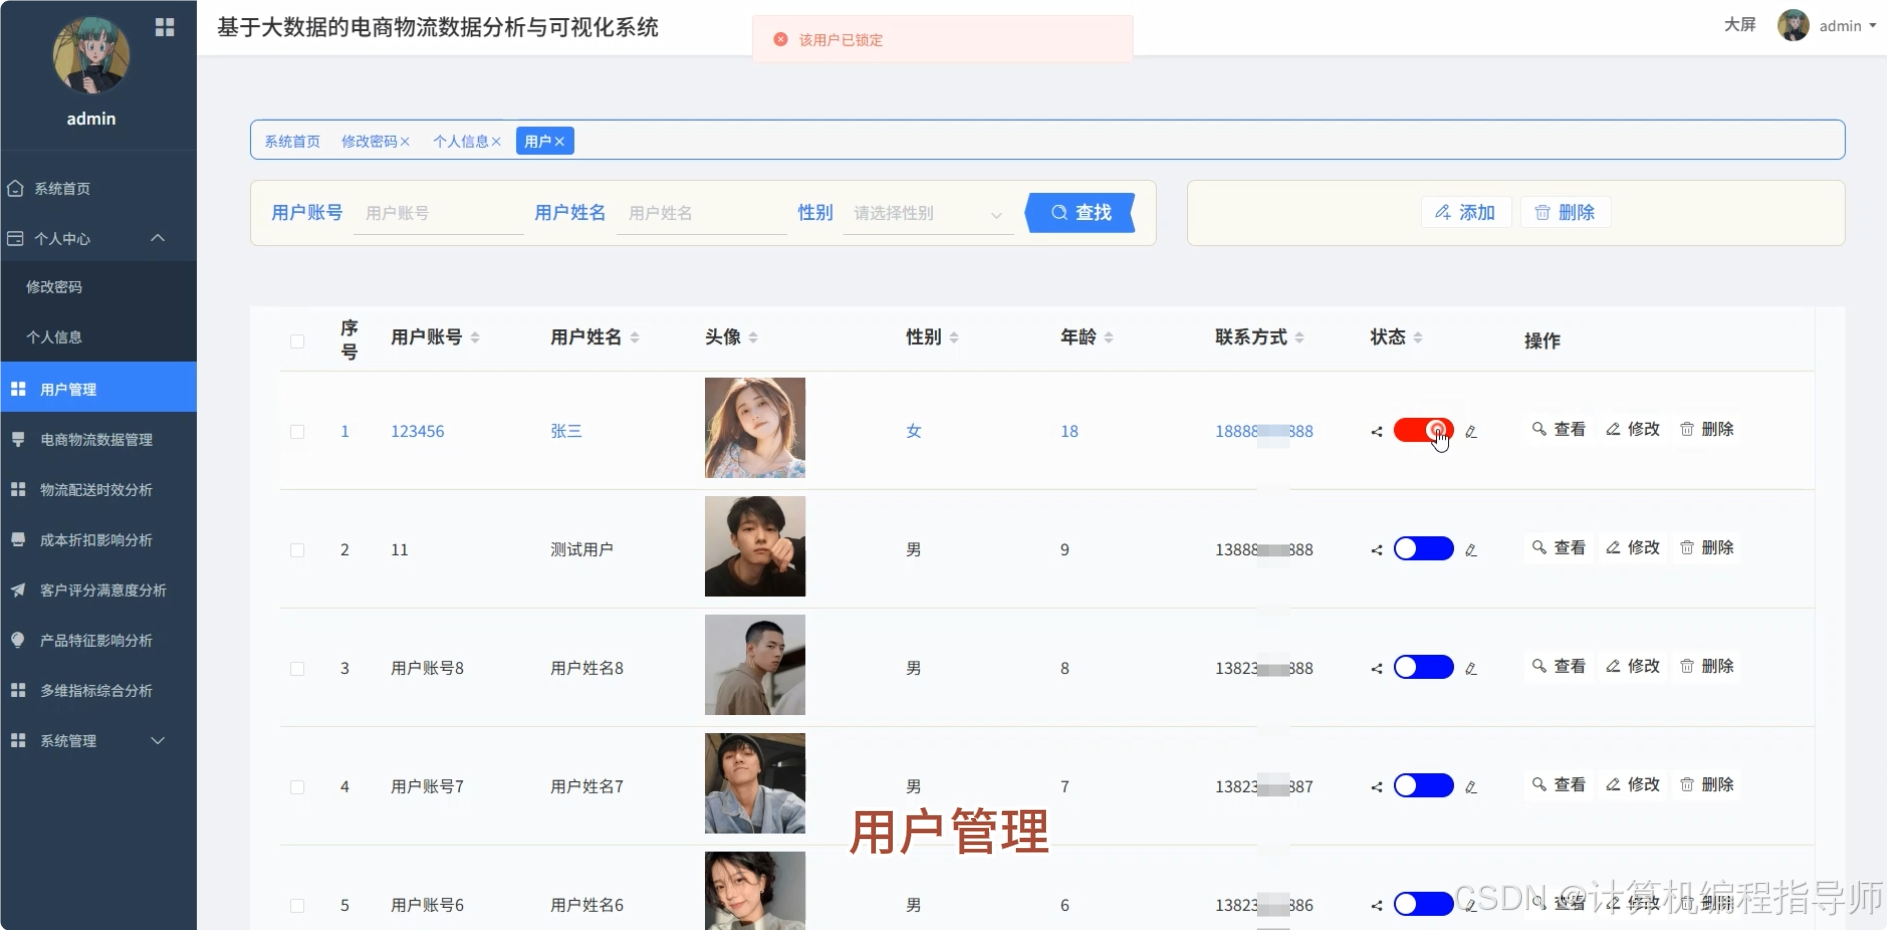Open 修改密码 in the sidebar
This screenshot has width=1887, height=930.
coord(98,287)
